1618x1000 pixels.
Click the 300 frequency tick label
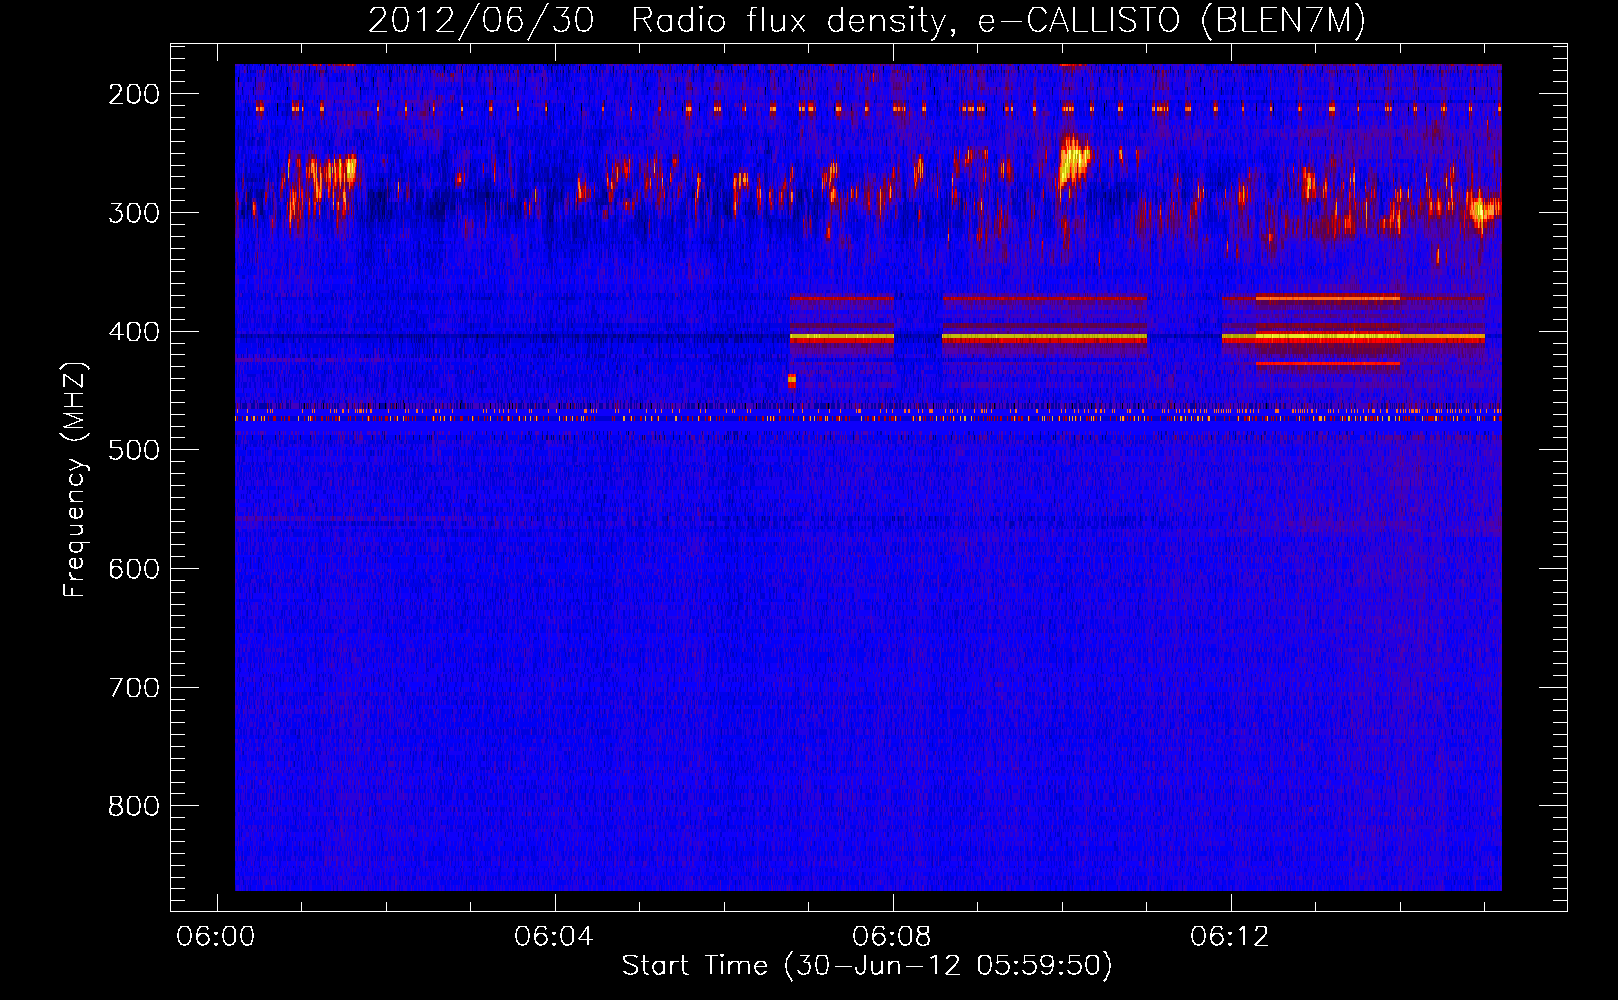coord(134,213)
